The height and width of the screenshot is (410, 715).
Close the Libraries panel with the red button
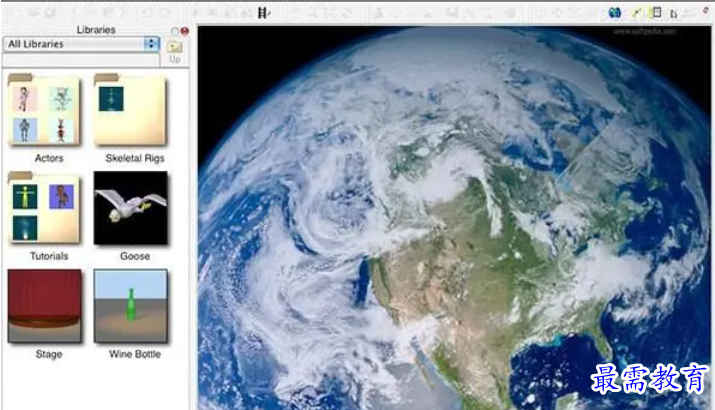[185, 31]
